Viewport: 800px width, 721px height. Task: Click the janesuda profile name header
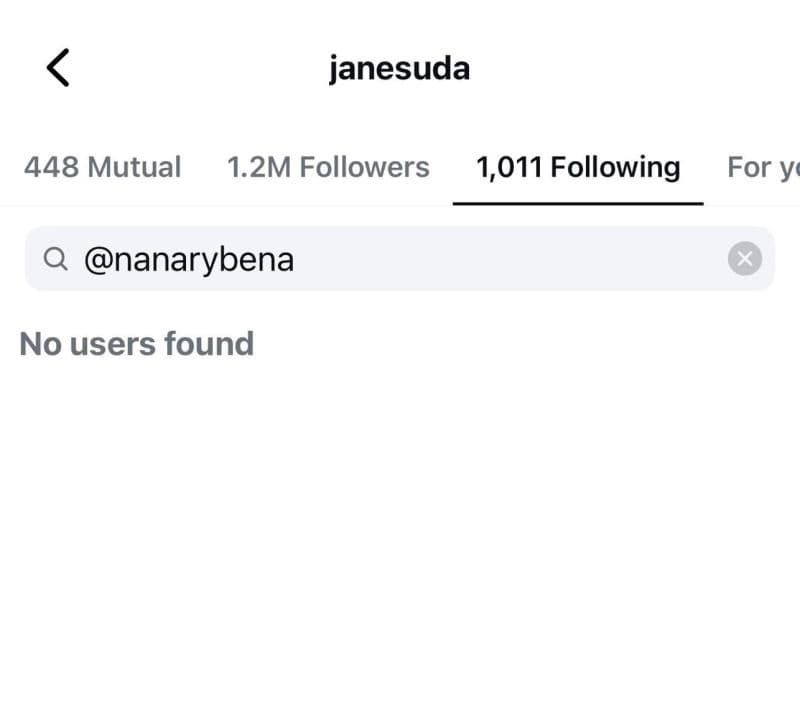399,67
